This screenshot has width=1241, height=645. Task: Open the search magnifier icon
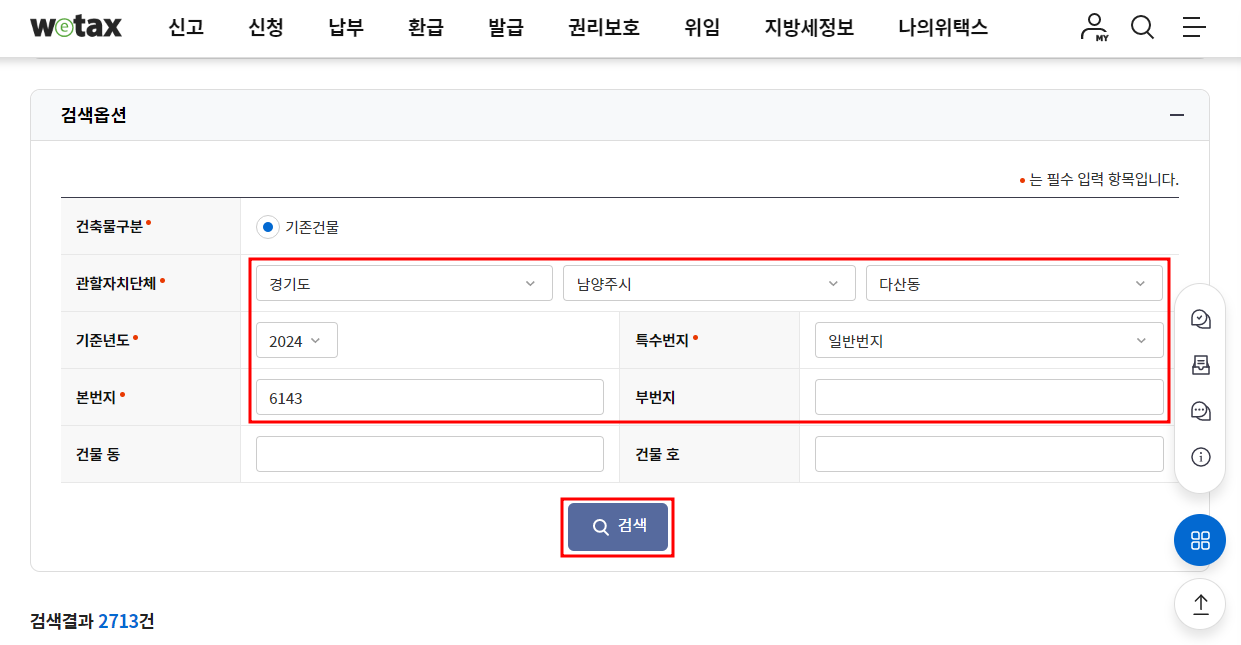point(1142,27)
